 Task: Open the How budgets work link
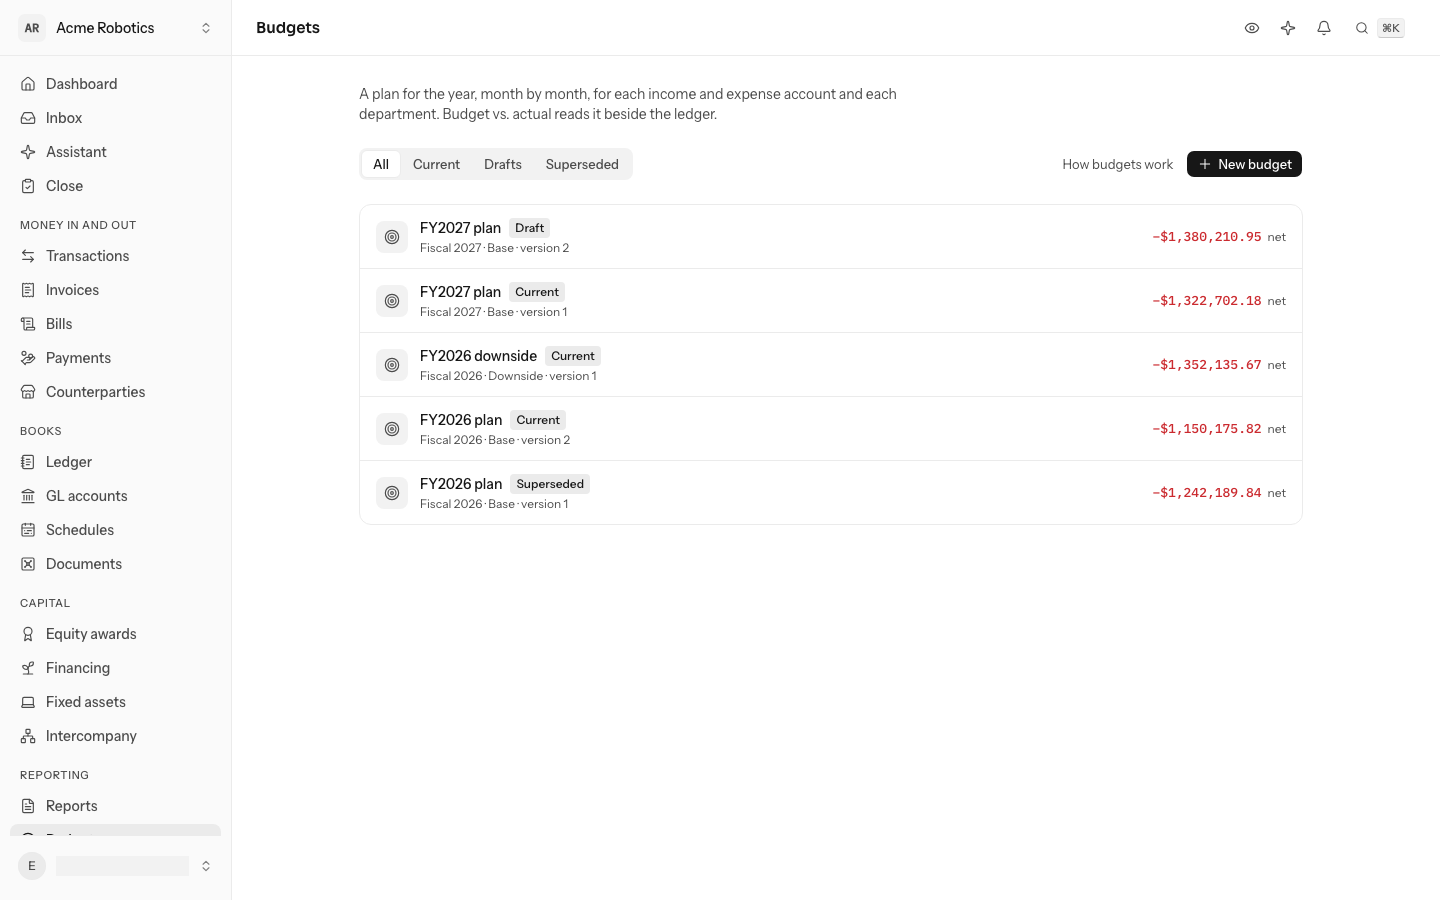click(x=1117, y=164)
